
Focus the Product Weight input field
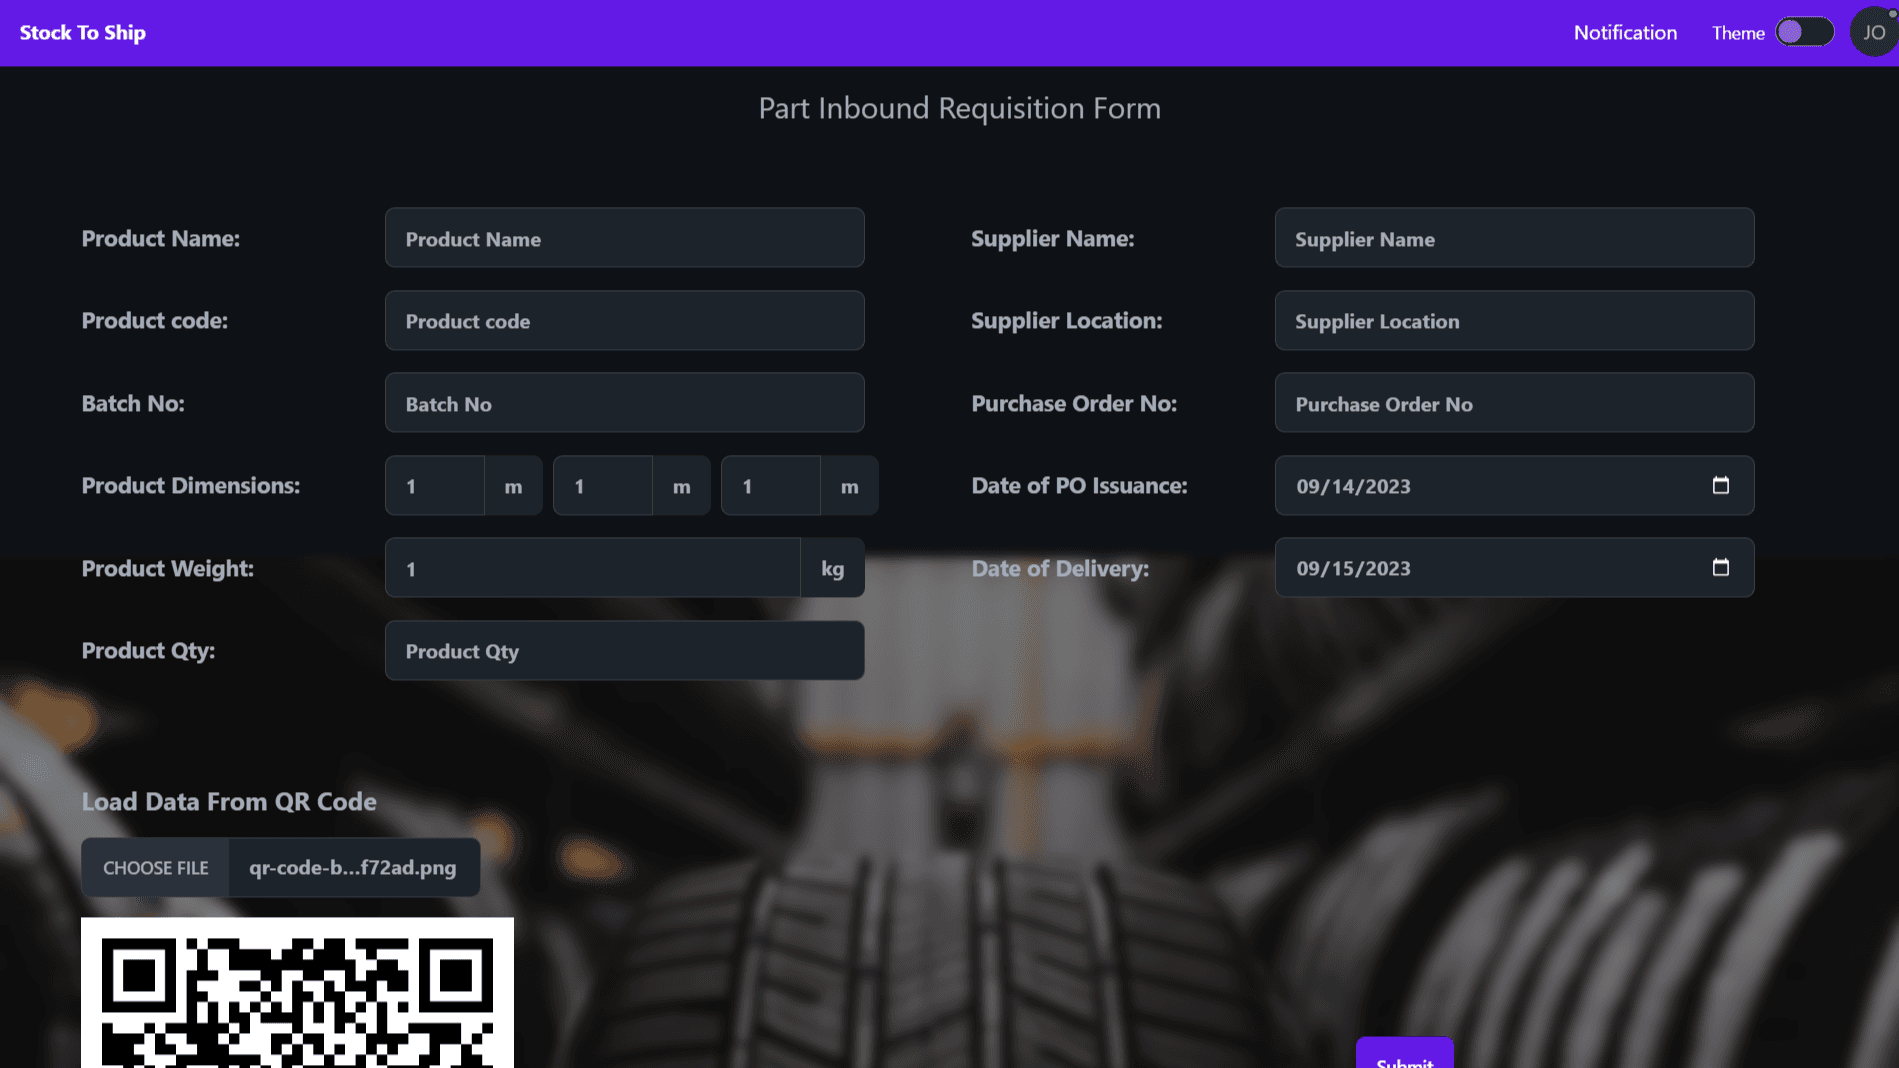593,568
